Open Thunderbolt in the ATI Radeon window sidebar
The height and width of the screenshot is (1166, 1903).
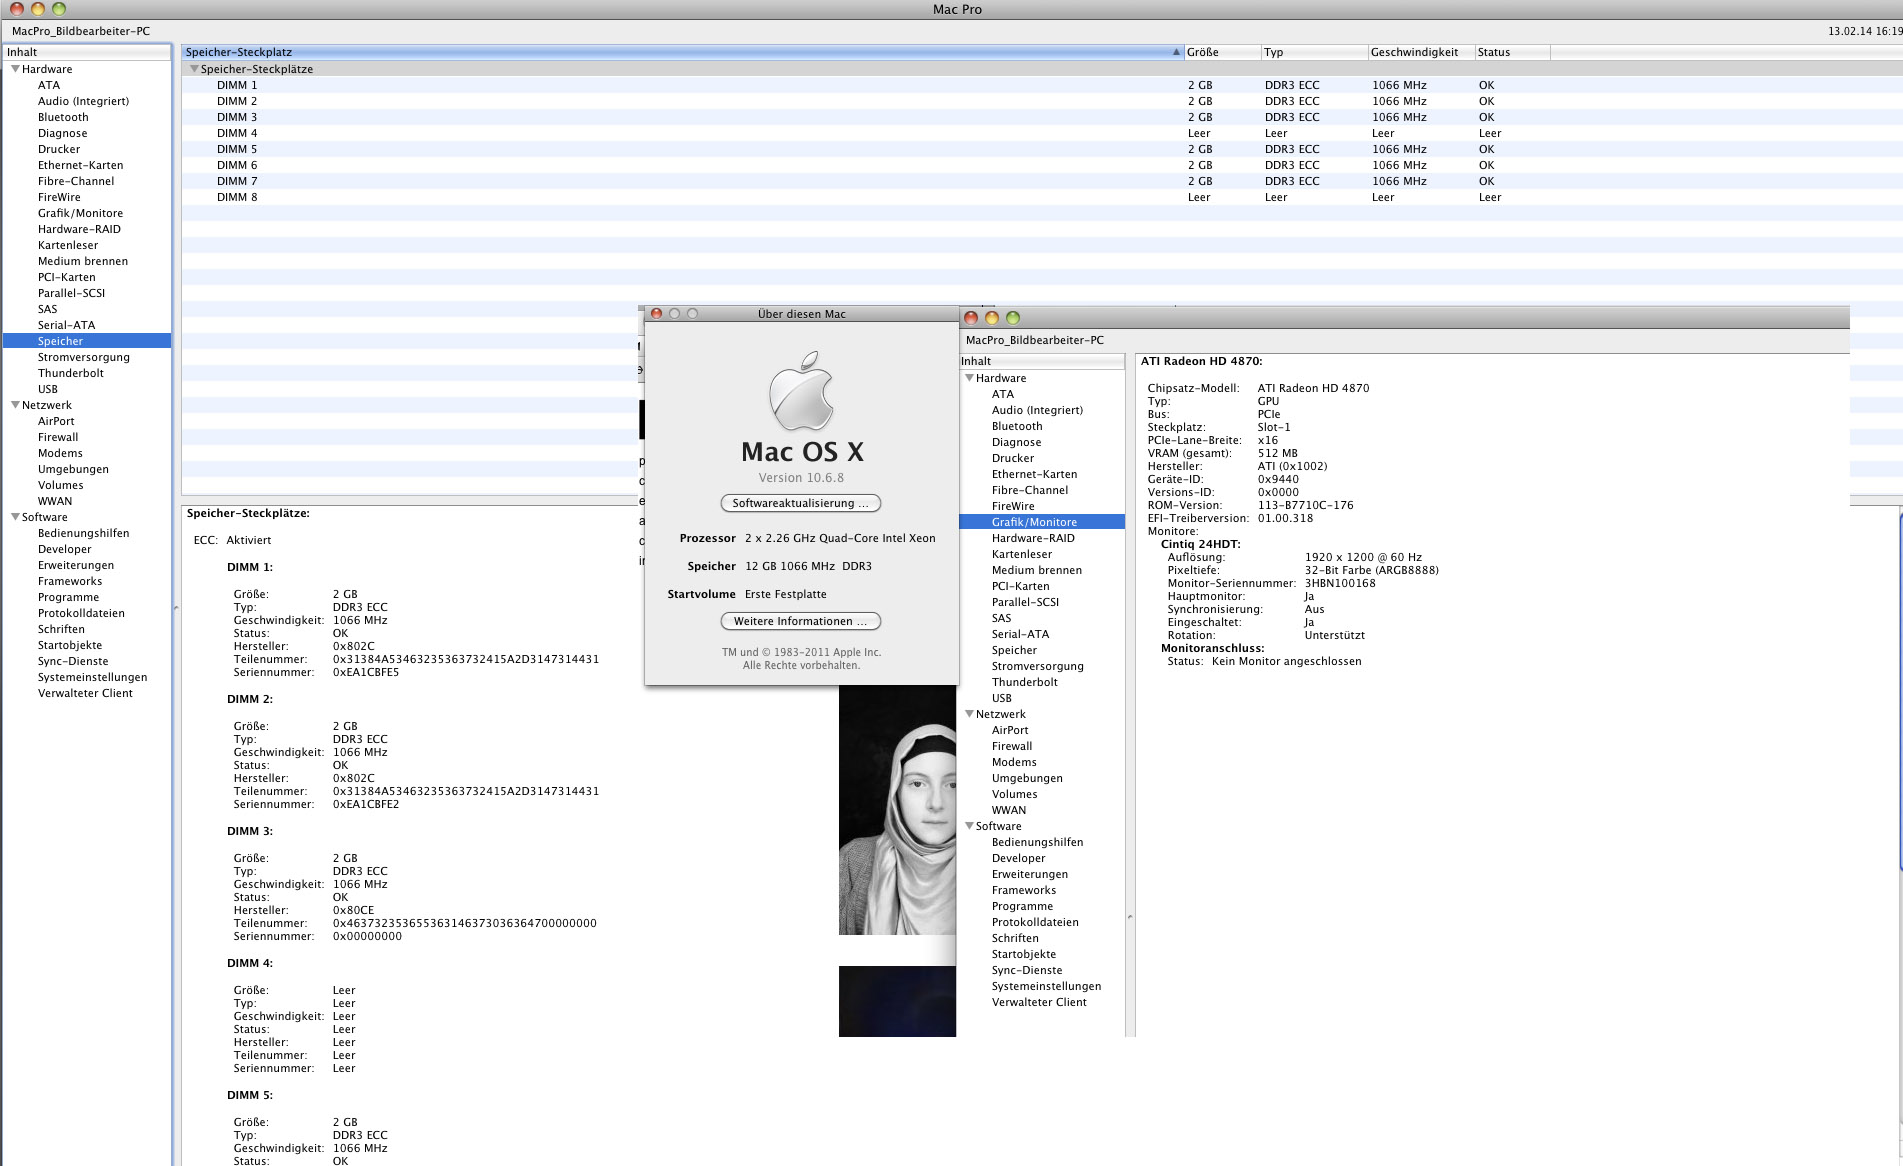(1024, 682)
